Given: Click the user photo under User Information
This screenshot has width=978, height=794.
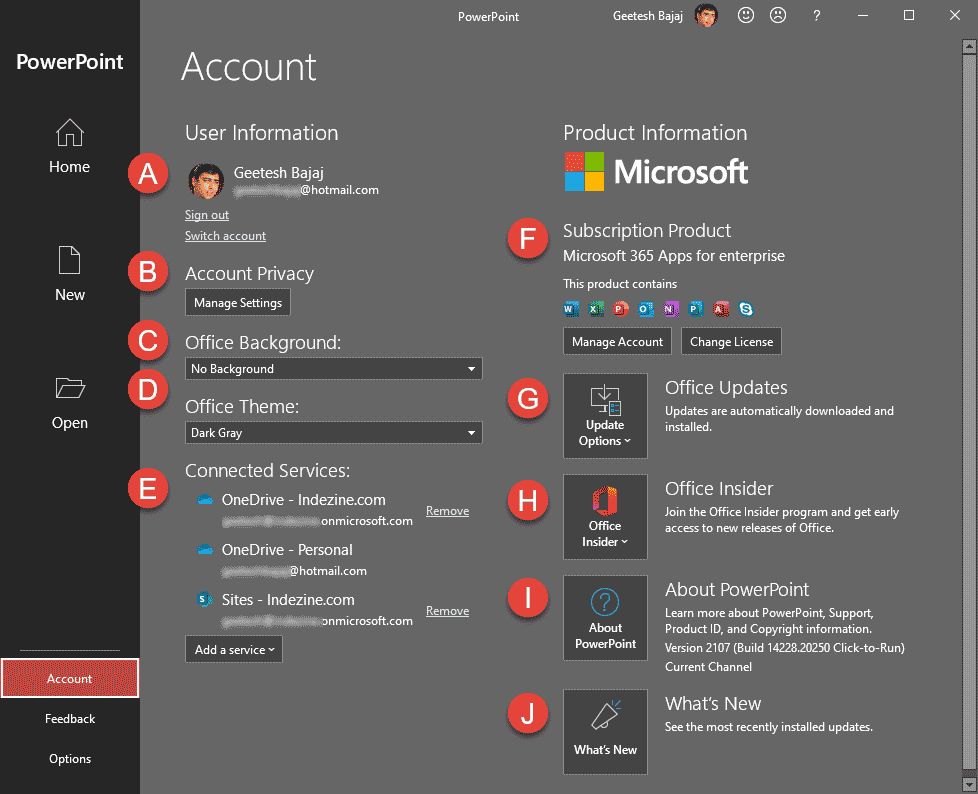Looking at the screenshot, I should (x=206, y=181).
